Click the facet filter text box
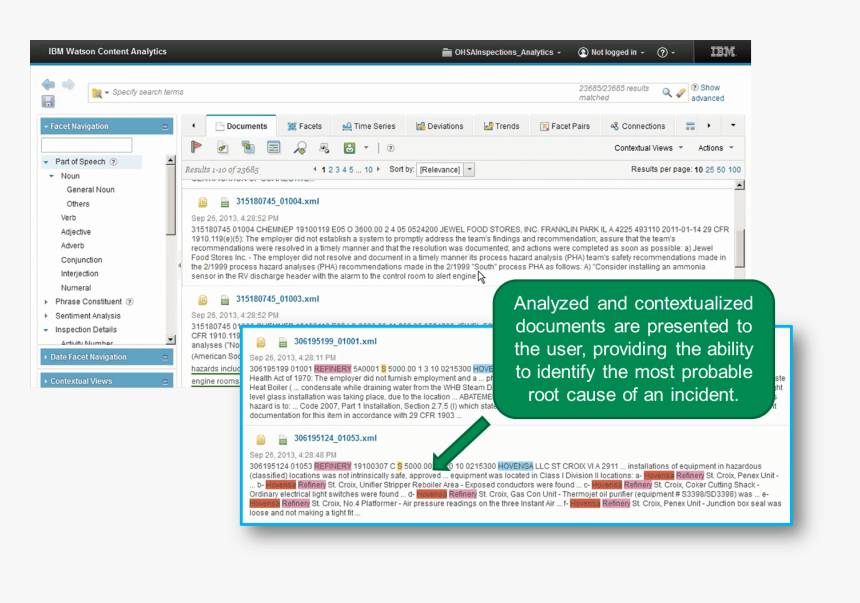The width and height of the screenshot is (860, 603). coord(87,145)
